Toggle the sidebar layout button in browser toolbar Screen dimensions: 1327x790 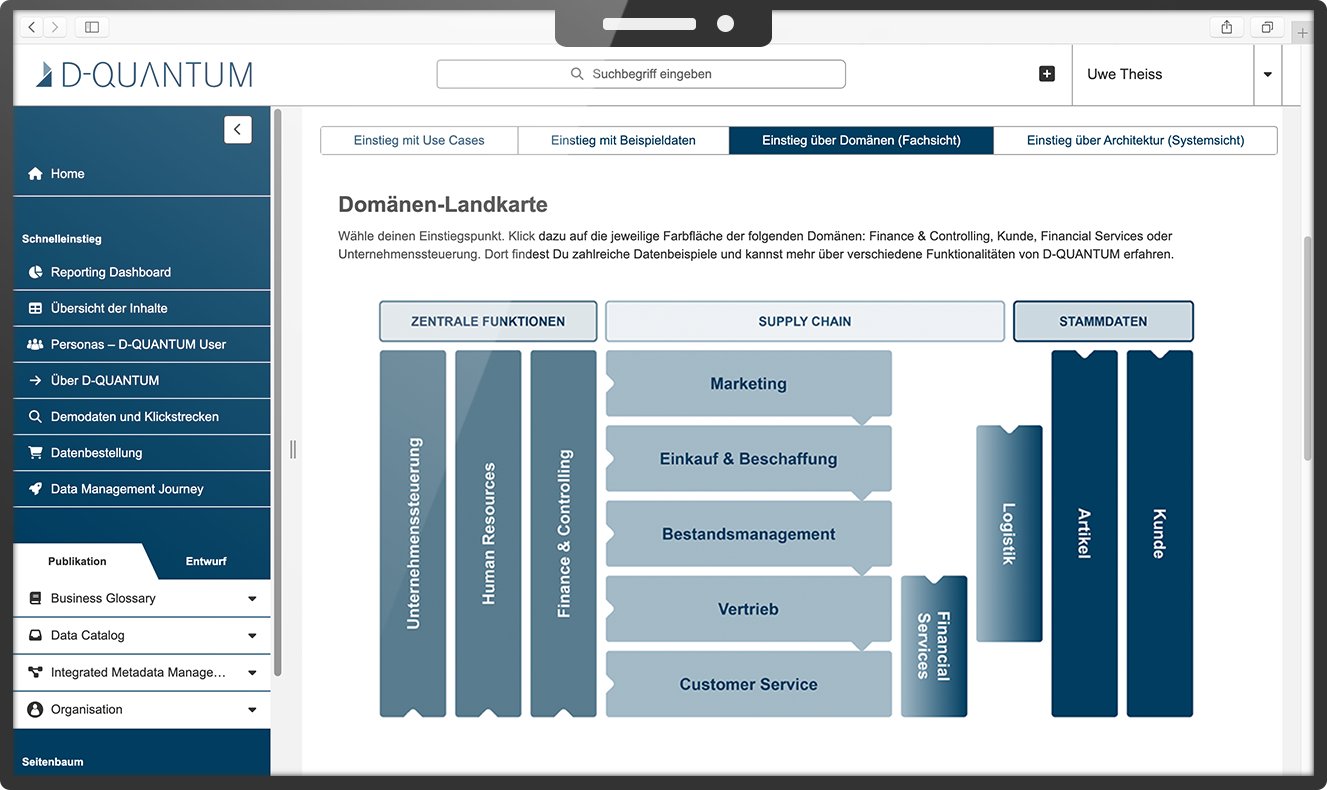point(91,26)
